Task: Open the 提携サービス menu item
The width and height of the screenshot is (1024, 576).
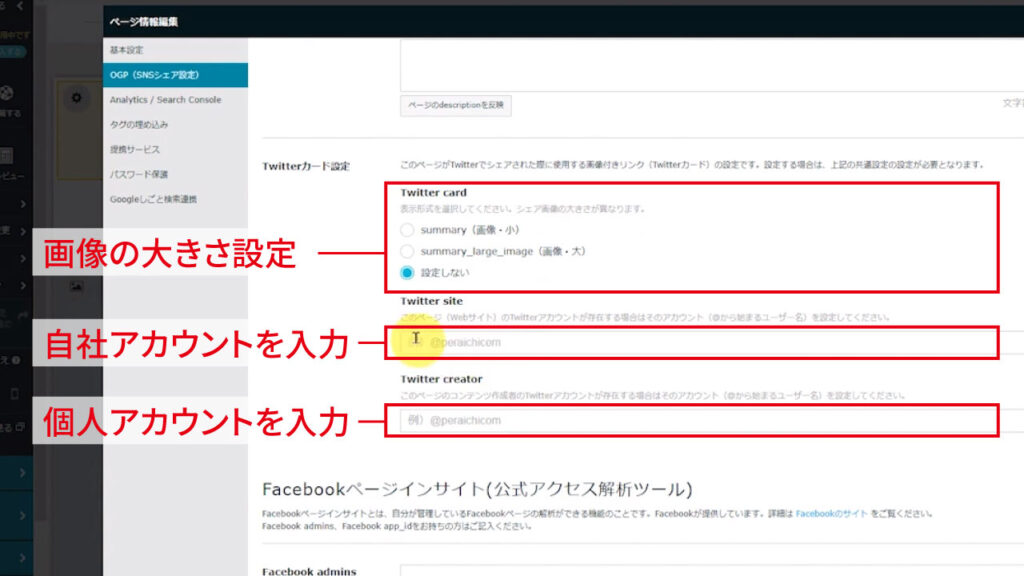Action: coord(175,150)
